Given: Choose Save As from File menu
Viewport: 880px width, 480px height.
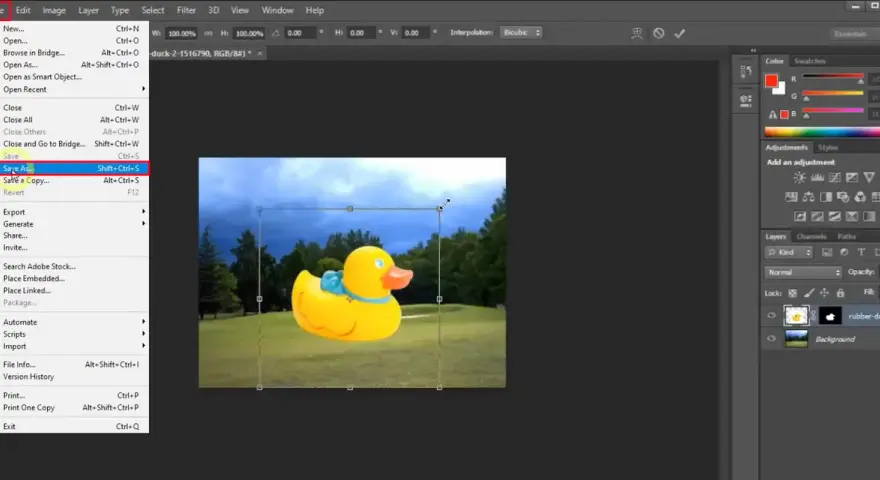Looking at the screenshot, I should click(74, 168).
